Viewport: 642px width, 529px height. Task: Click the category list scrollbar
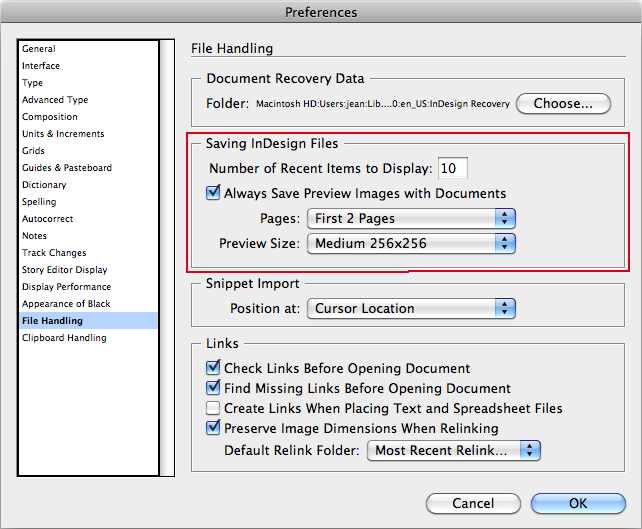click(167, 258)
